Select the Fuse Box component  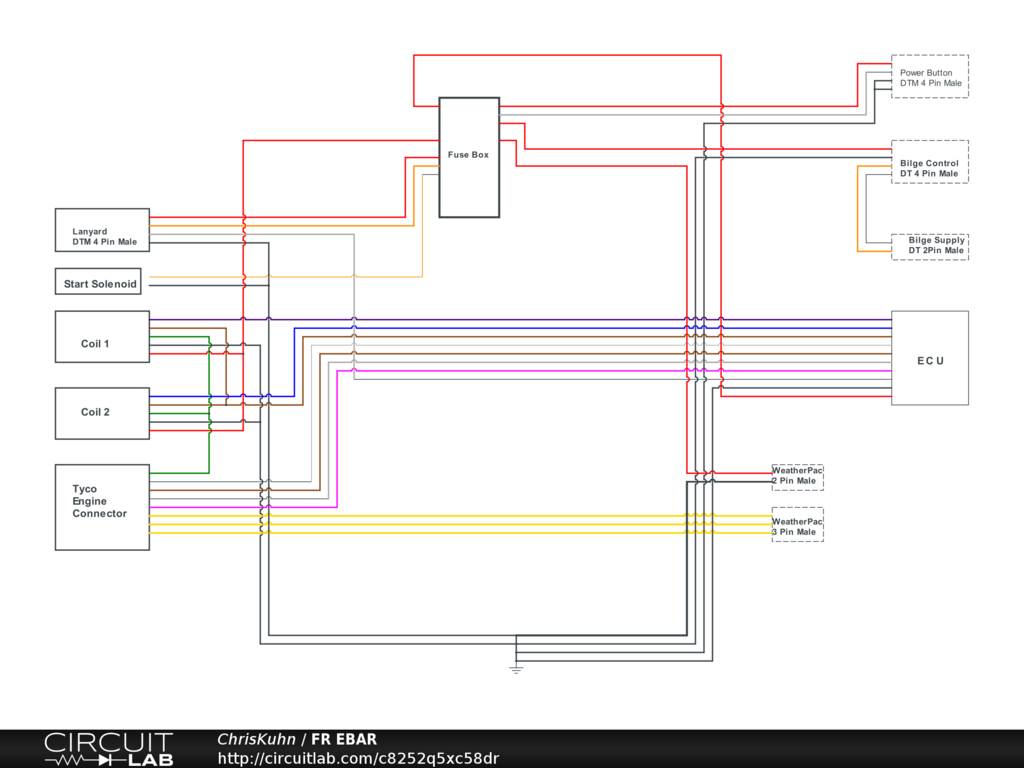pos(469,157)
